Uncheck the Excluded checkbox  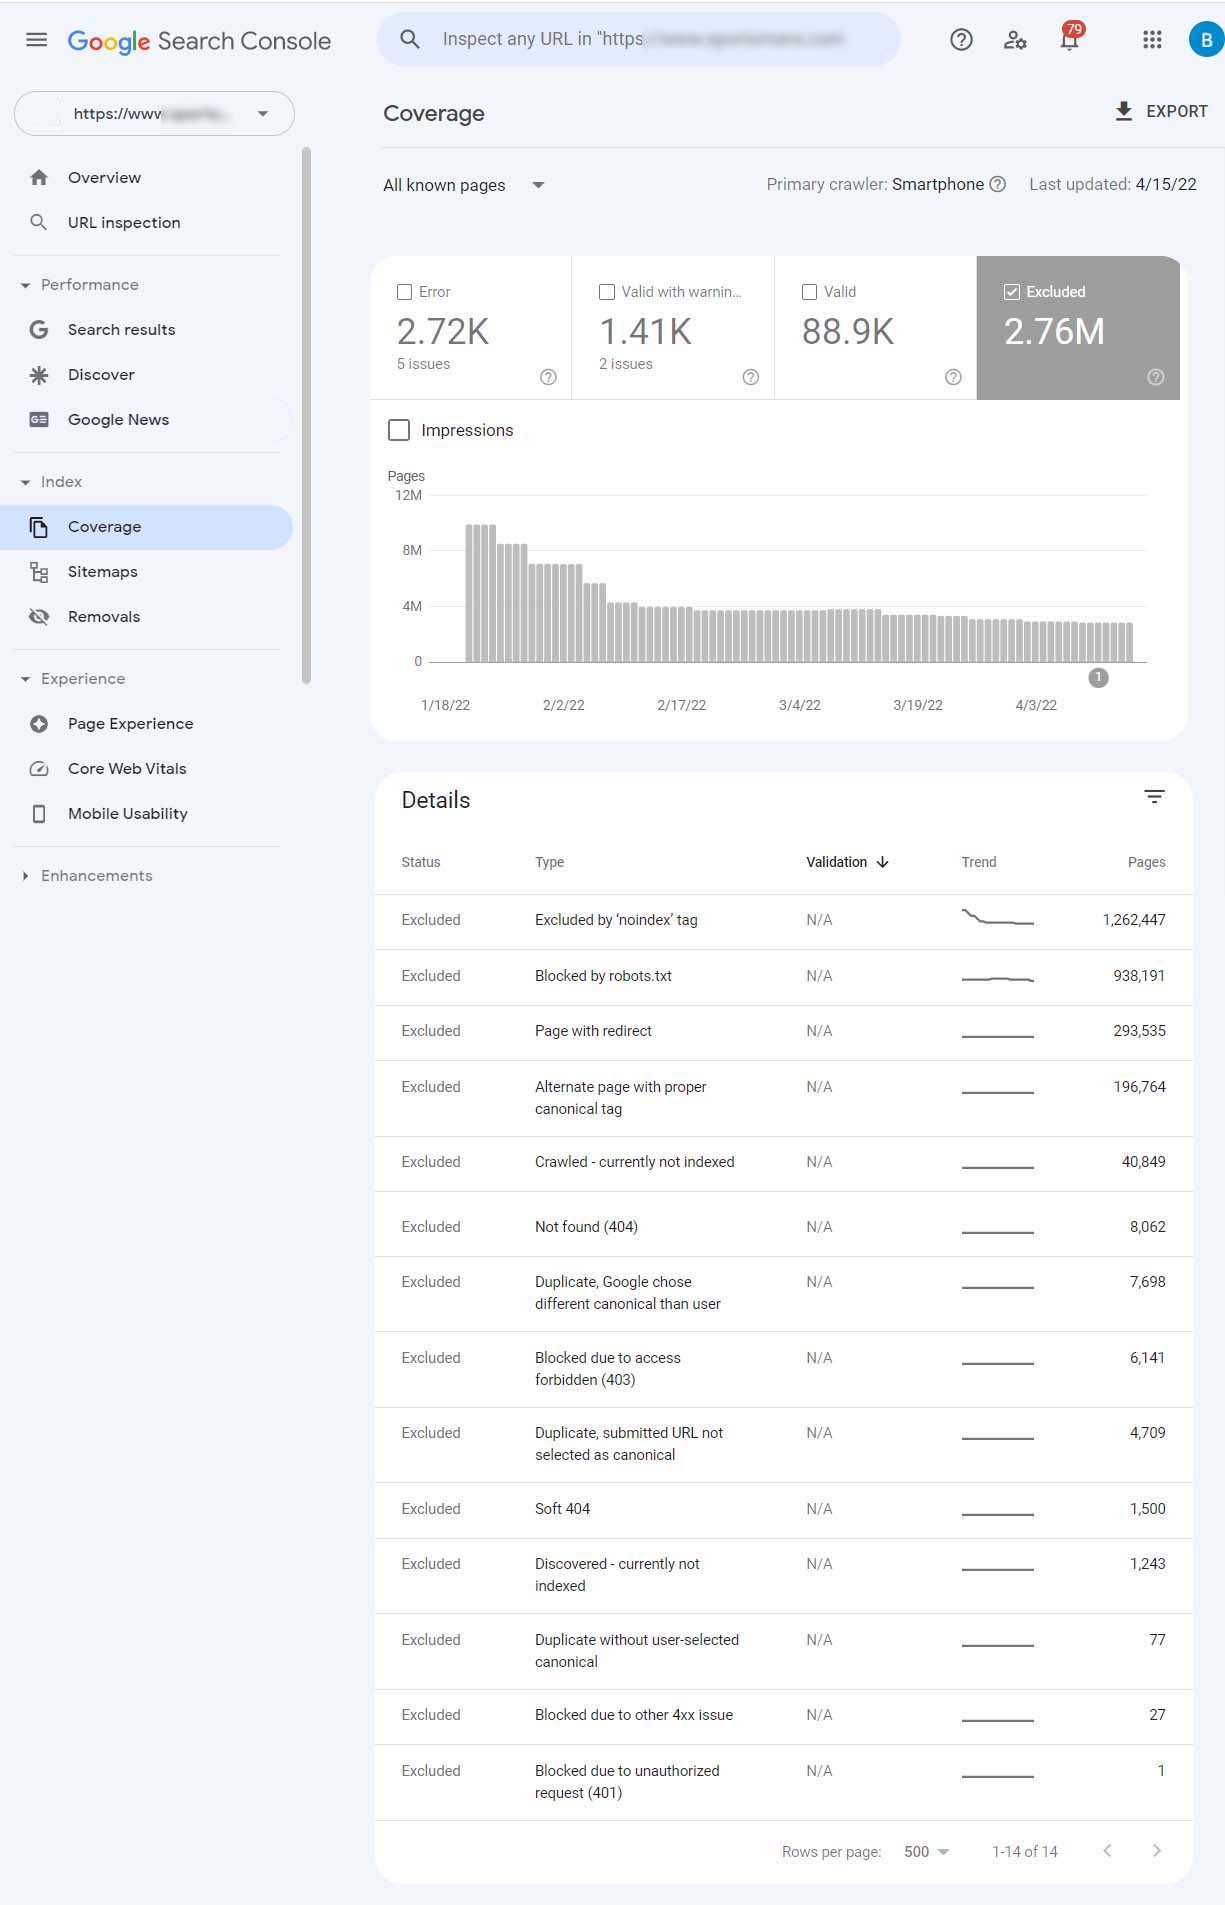pyautogui.click(x=1012, y=292)
